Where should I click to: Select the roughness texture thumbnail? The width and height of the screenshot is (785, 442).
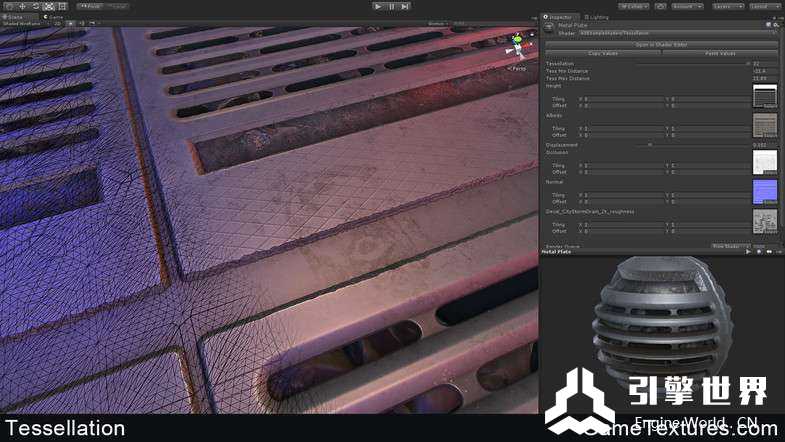(765, 222)
